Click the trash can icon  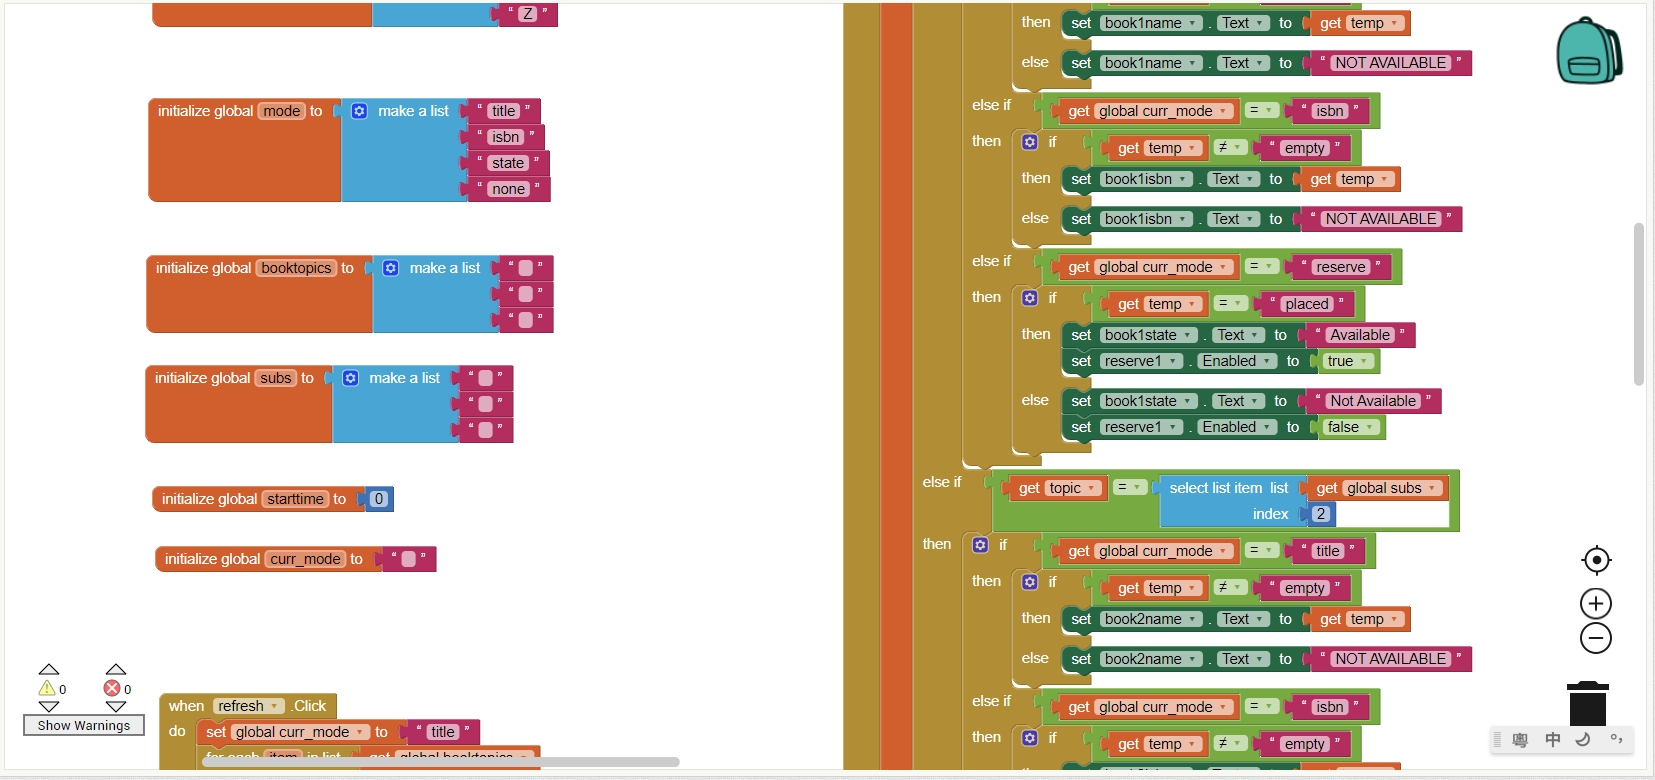(1587, 703)
